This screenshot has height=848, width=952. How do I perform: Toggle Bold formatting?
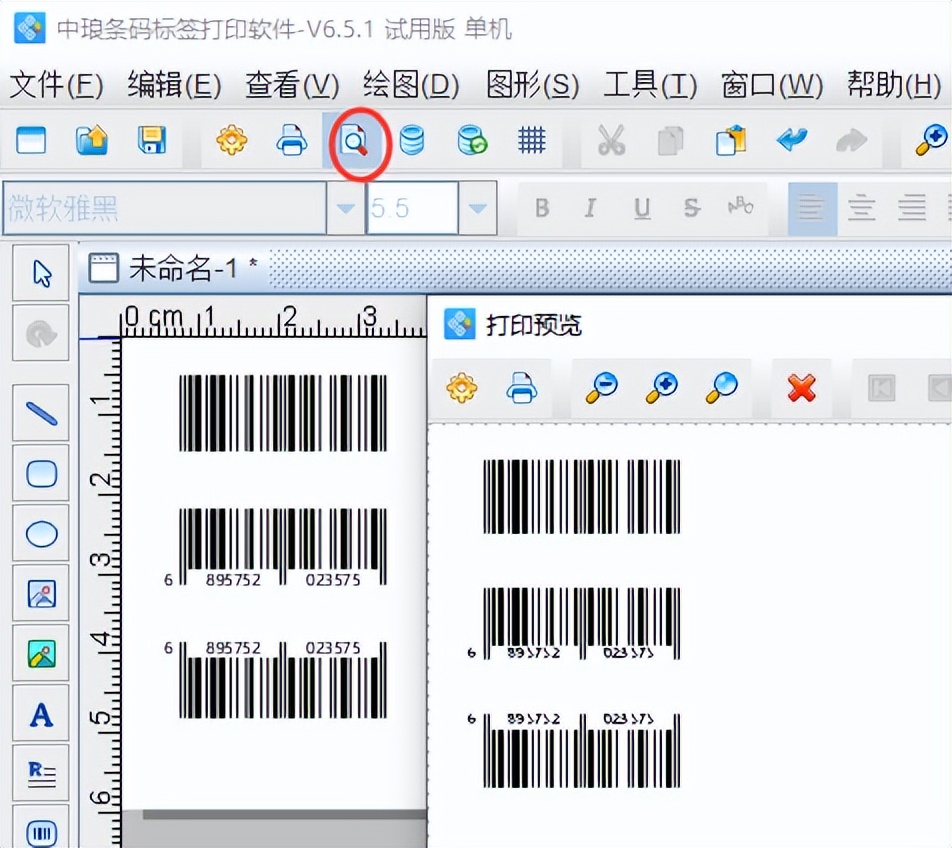(x=542, y=208)
